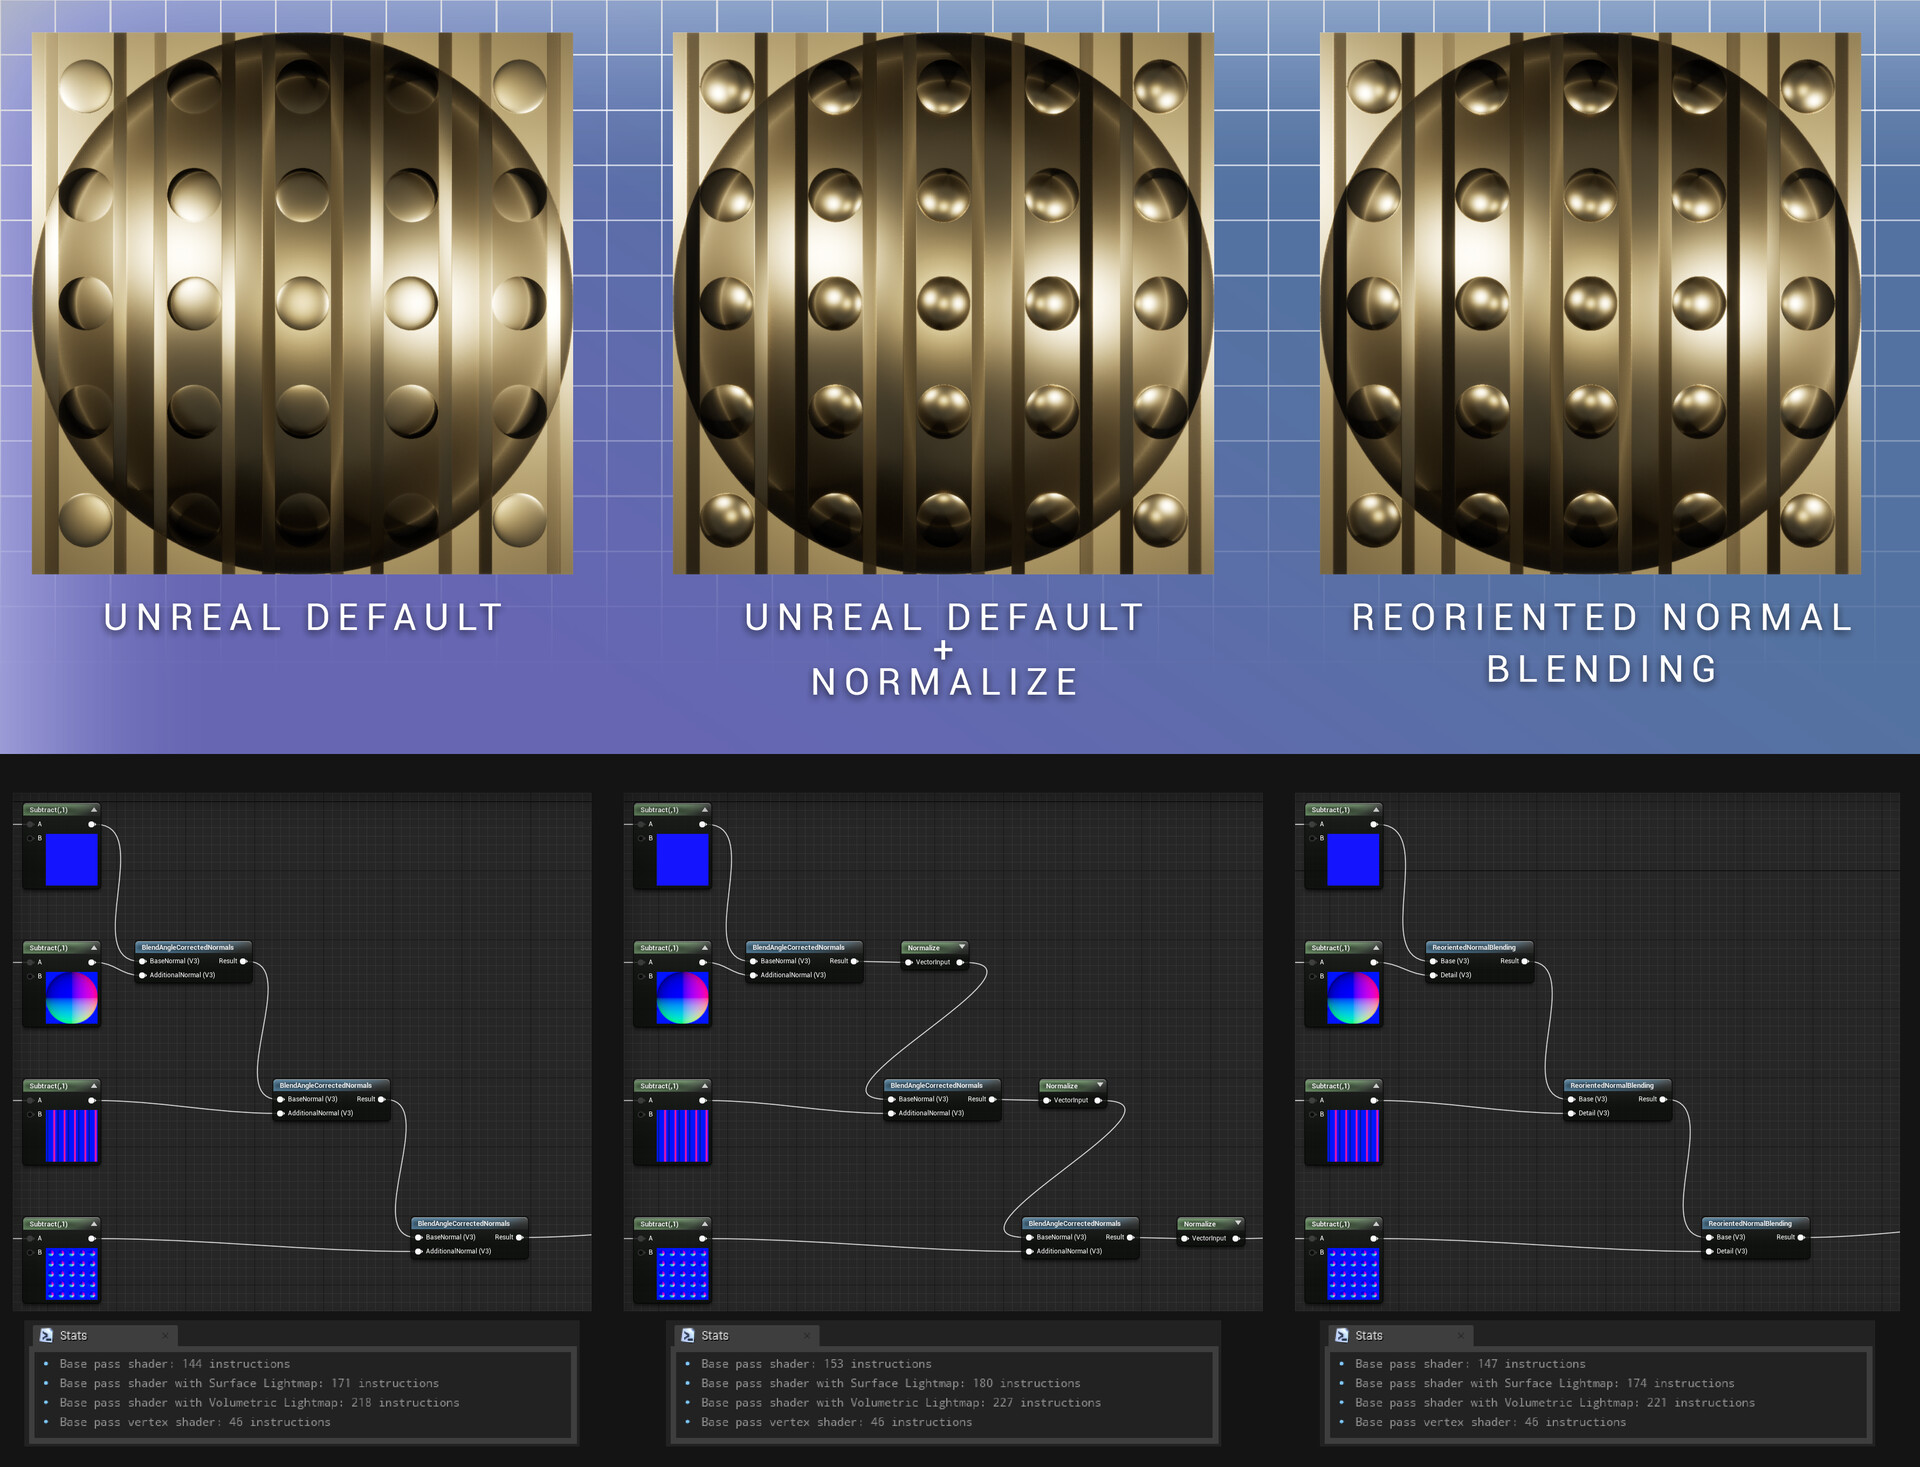Select the Stats tab above 147 instructions

point(1368,1335)
